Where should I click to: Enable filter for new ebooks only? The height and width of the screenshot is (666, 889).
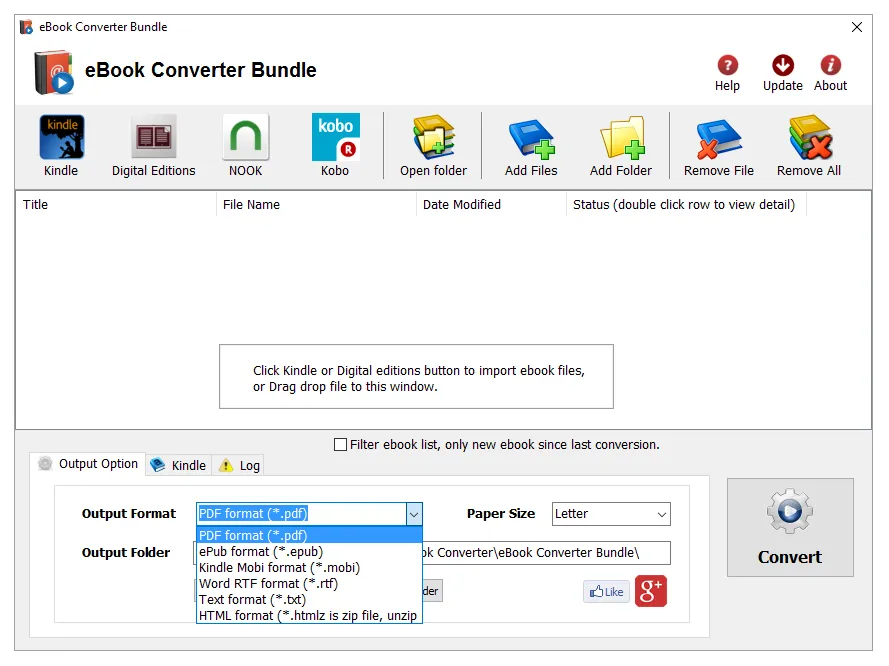coord(340,444)
